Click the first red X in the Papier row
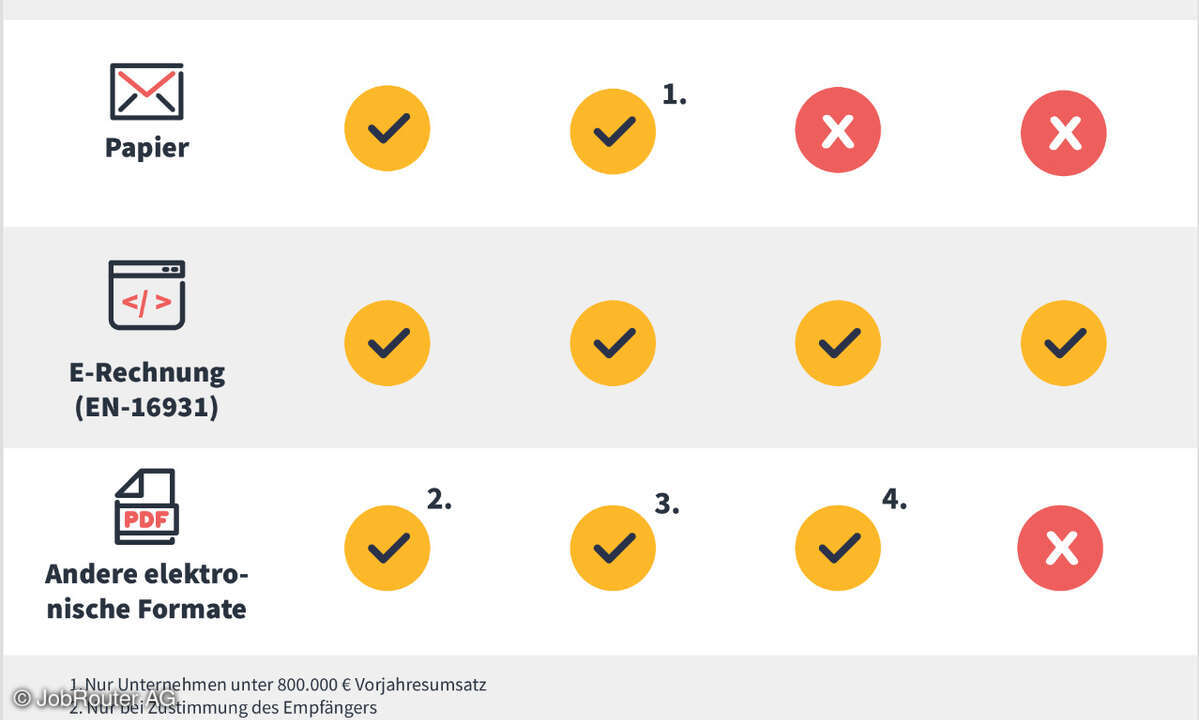The width and height of the screenshot is (1199, 720). [x=838, y=130]
